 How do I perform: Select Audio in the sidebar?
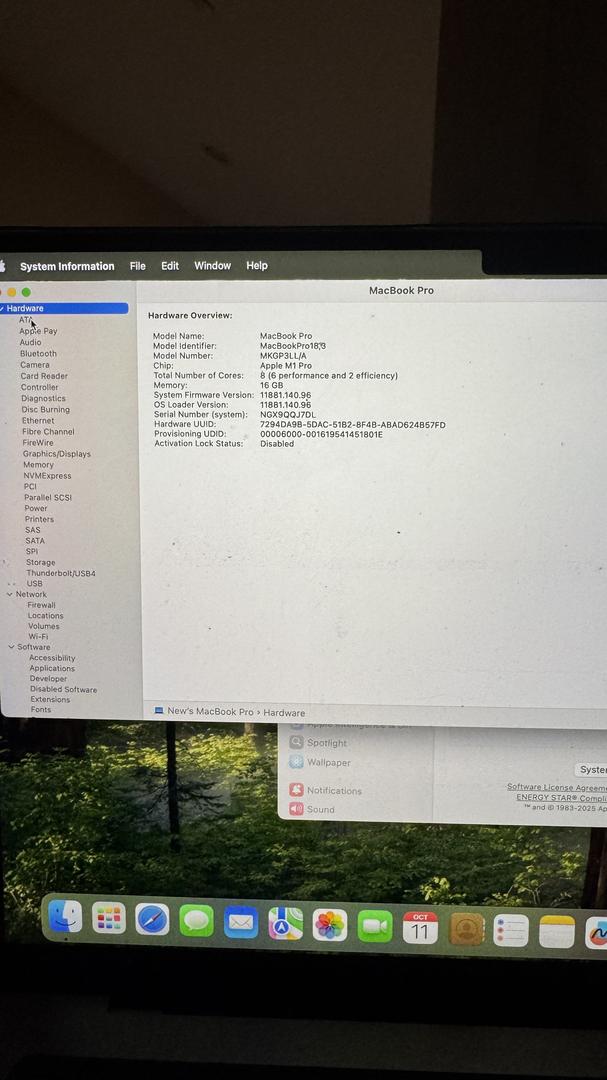(x=30, y=342)
